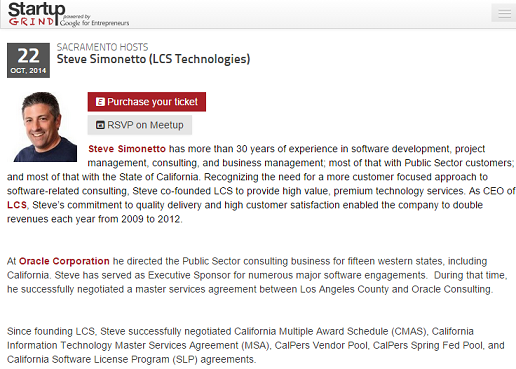516x369 pixels.
Task: Open the red LCS link
Action: (x=17, y=205)
